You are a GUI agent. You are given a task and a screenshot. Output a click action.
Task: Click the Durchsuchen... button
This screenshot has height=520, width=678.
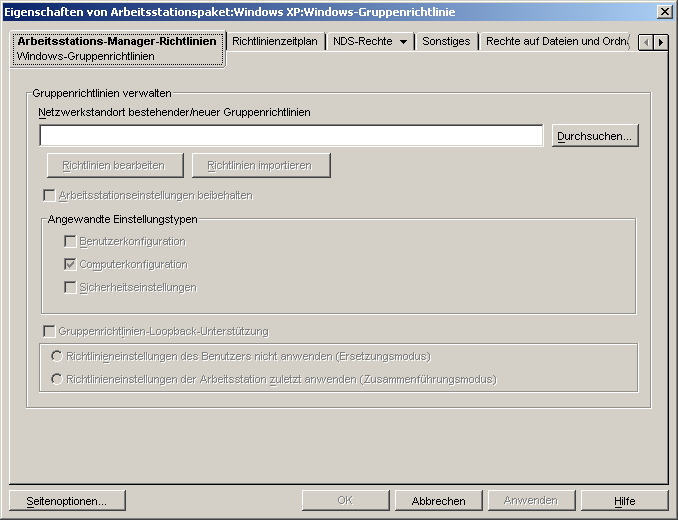pyautogui.click(x=595, y=136)
